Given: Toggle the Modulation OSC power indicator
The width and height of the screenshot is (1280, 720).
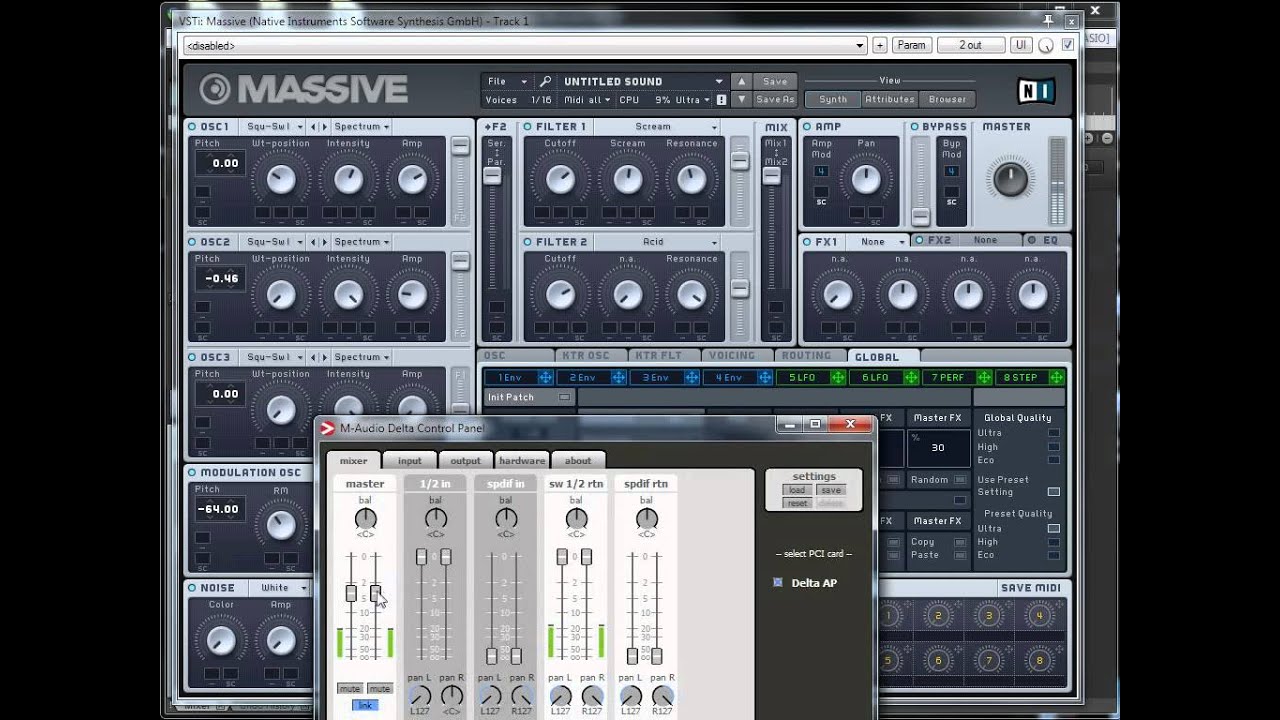Looking at the screenshot, I should pyautogui.click(x=192, y=473).
